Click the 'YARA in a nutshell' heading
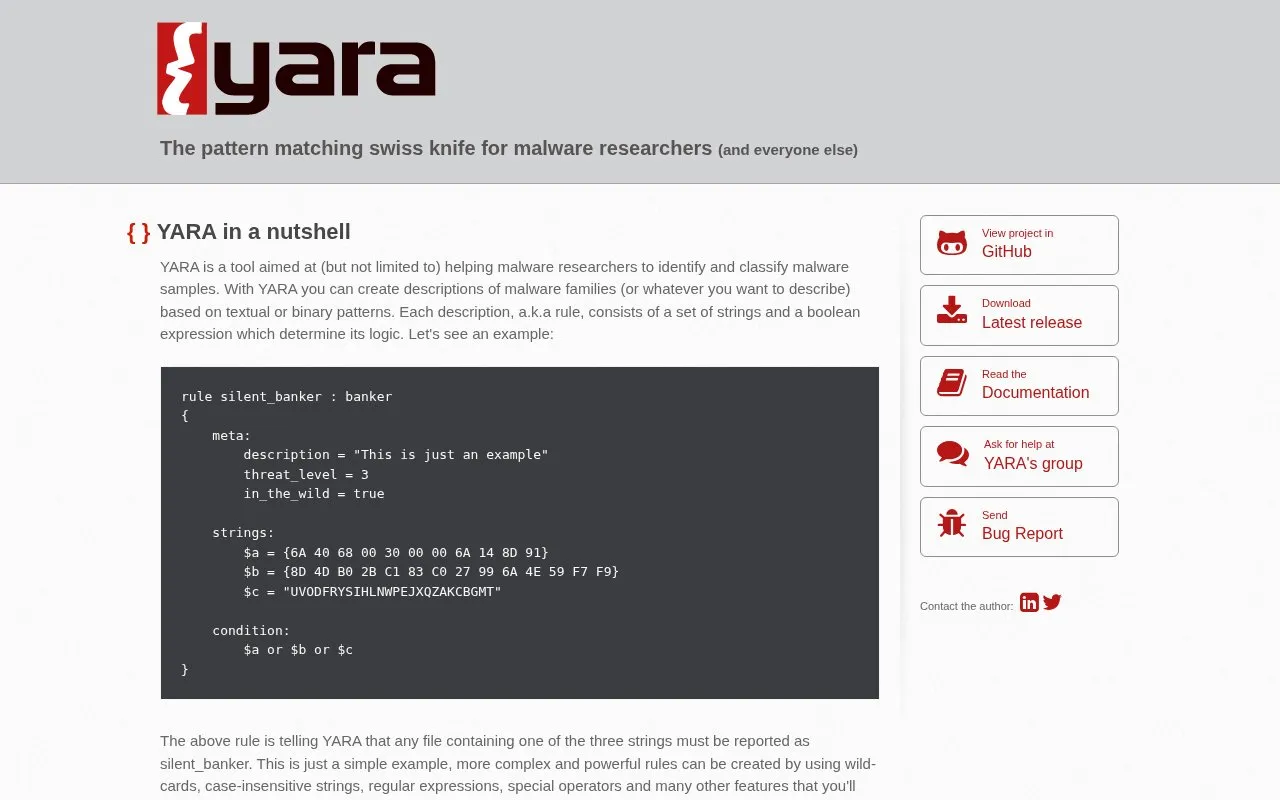 (253, 232)
